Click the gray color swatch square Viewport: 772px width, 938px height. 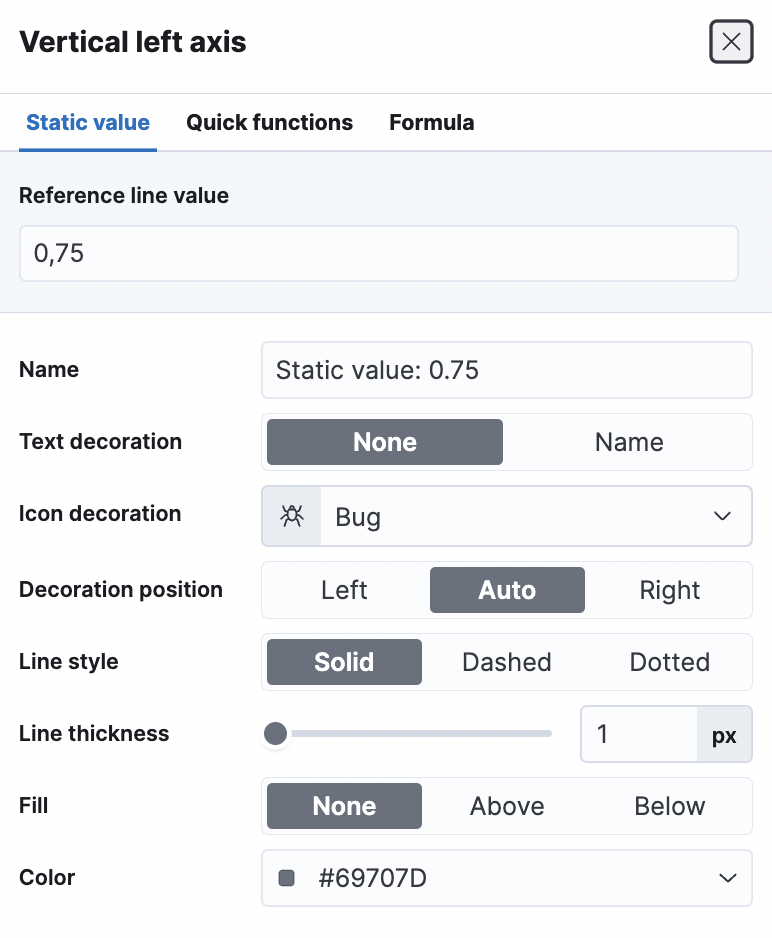(x=287, y=878)
